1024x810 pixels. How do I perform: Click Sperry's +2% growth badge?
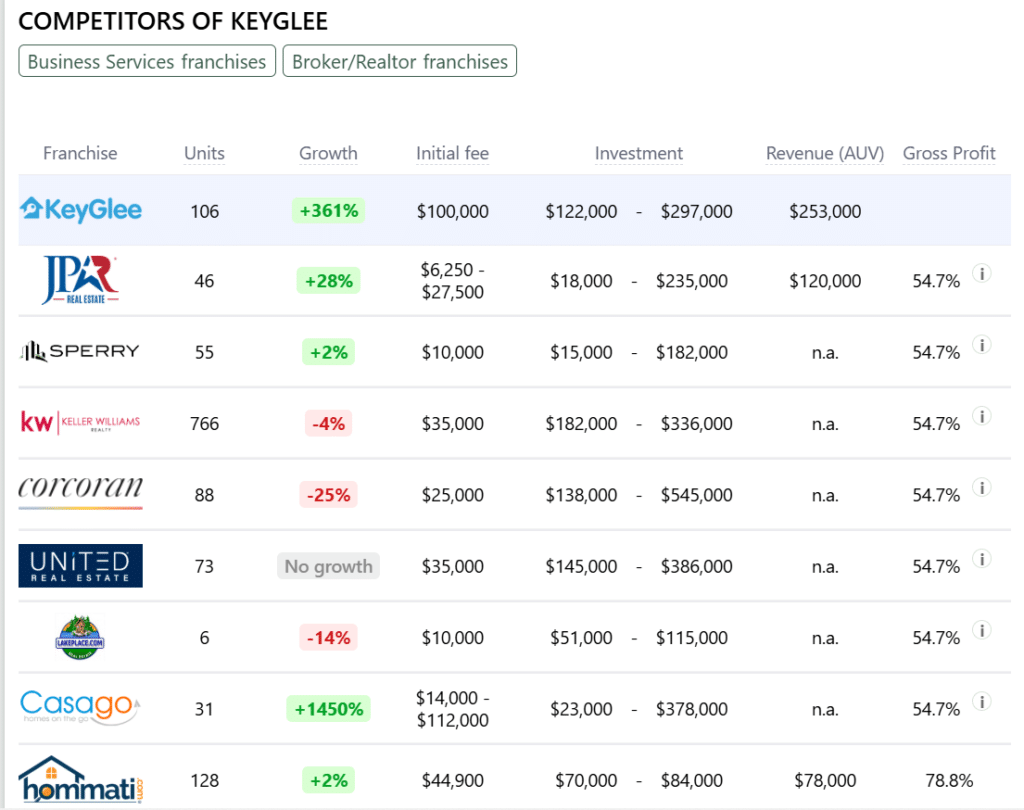click(x=328, y=352)
